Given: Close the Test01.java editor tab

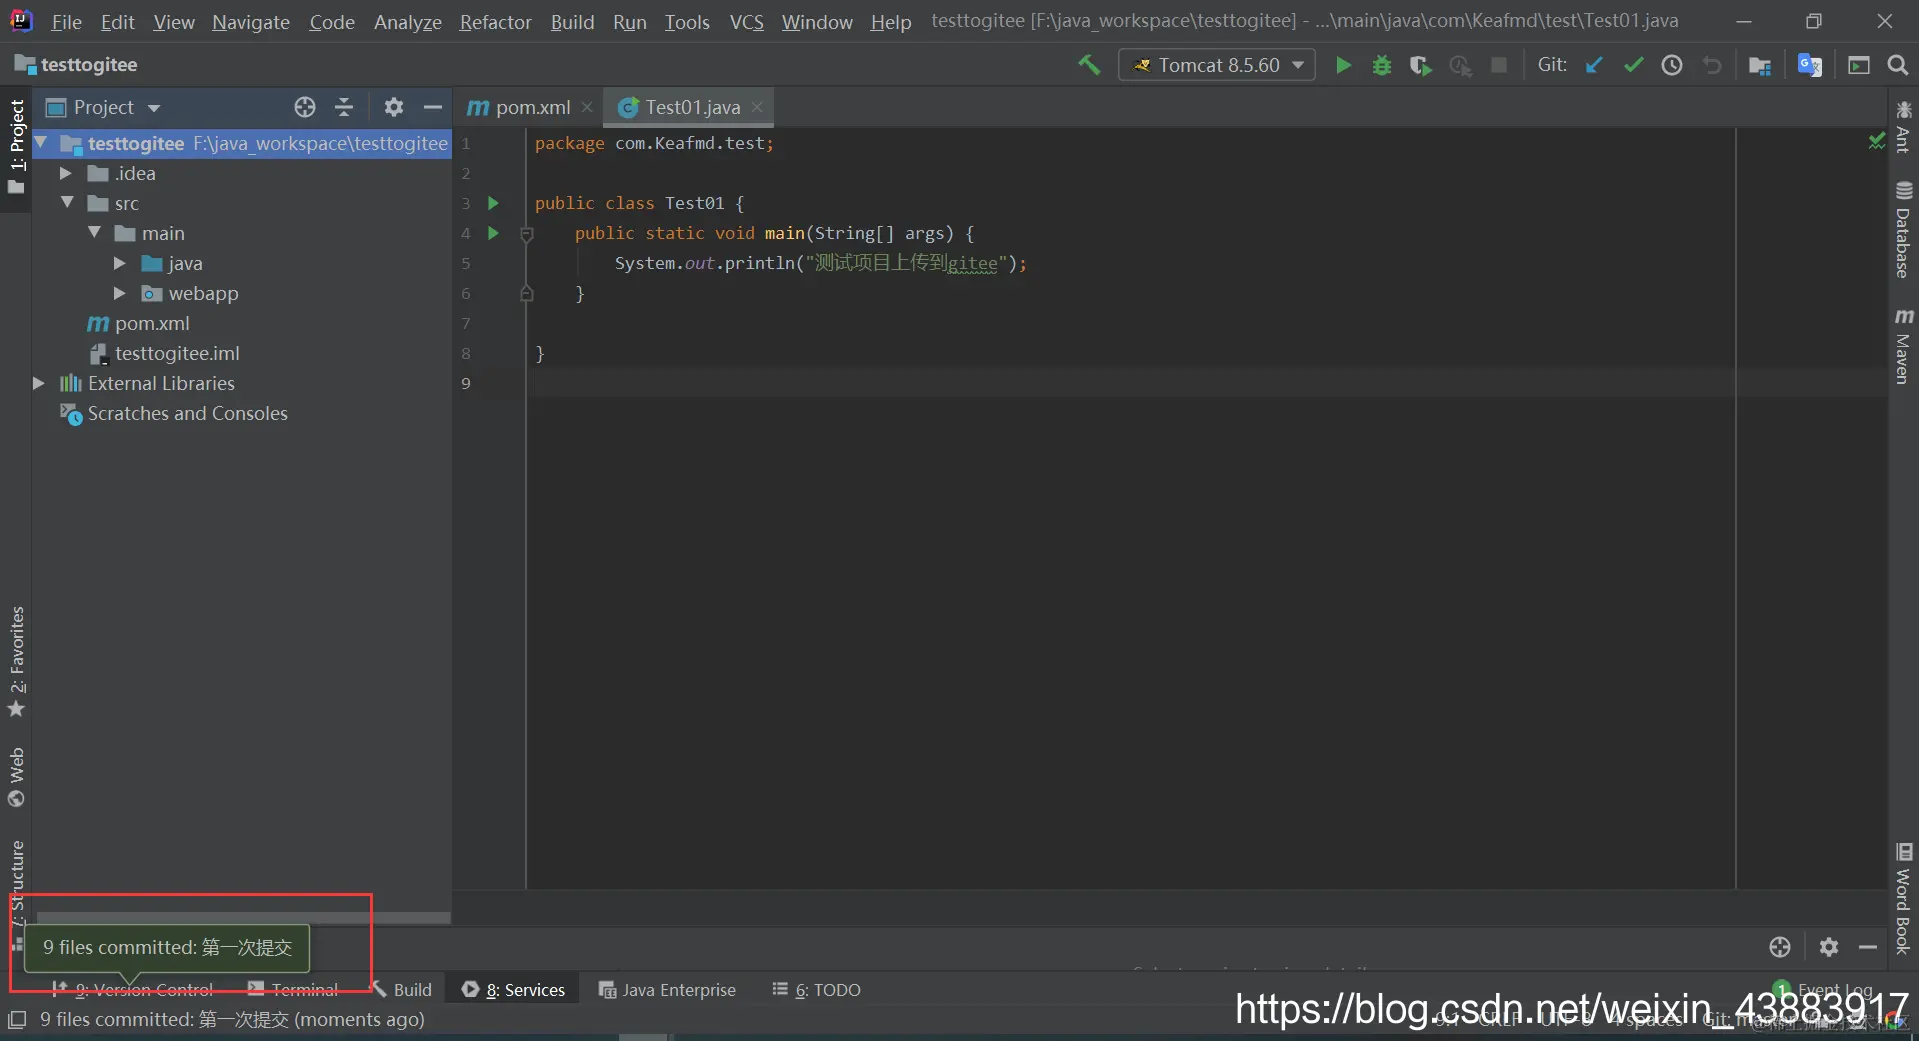Looking at the screenshot, I should (757, 107).
